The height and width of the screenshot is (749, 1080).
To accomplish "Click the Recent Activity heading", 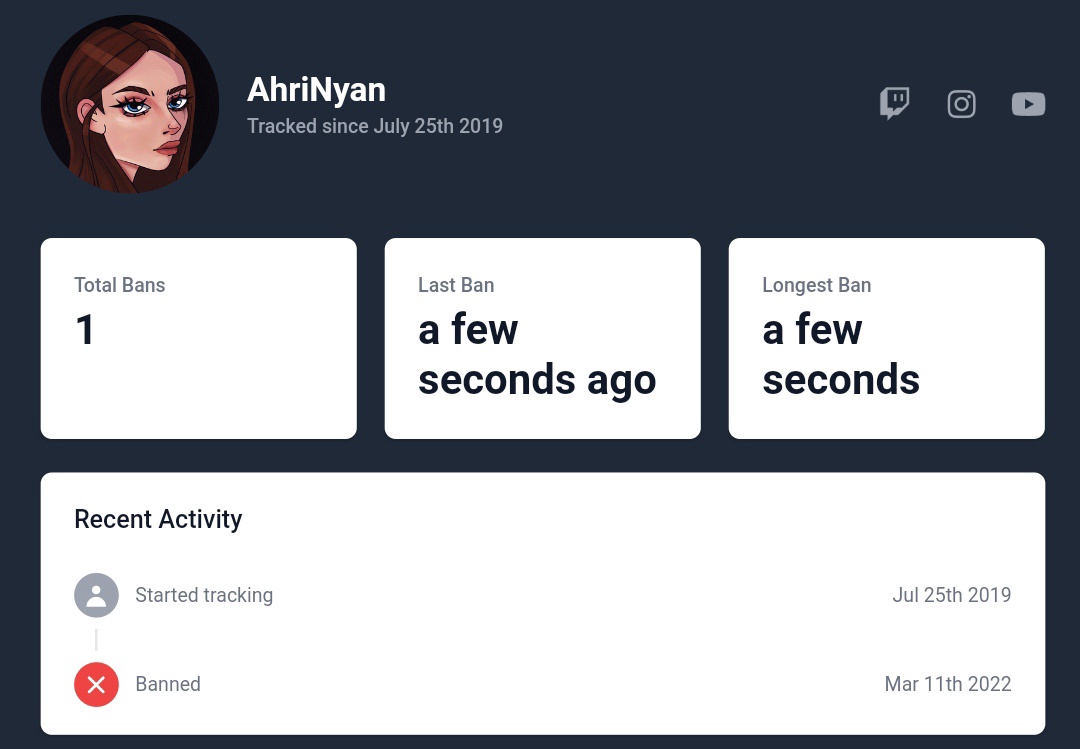I will 158,519.
